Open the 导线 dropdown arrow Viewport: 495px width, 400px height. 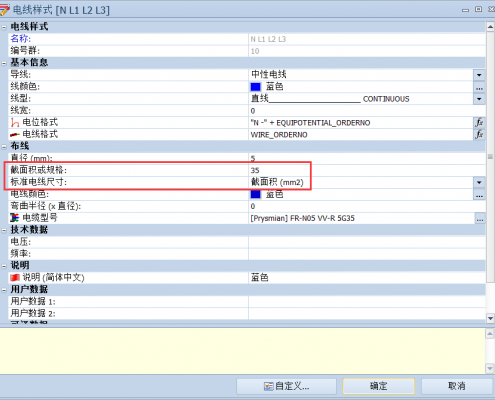[479, 75]
